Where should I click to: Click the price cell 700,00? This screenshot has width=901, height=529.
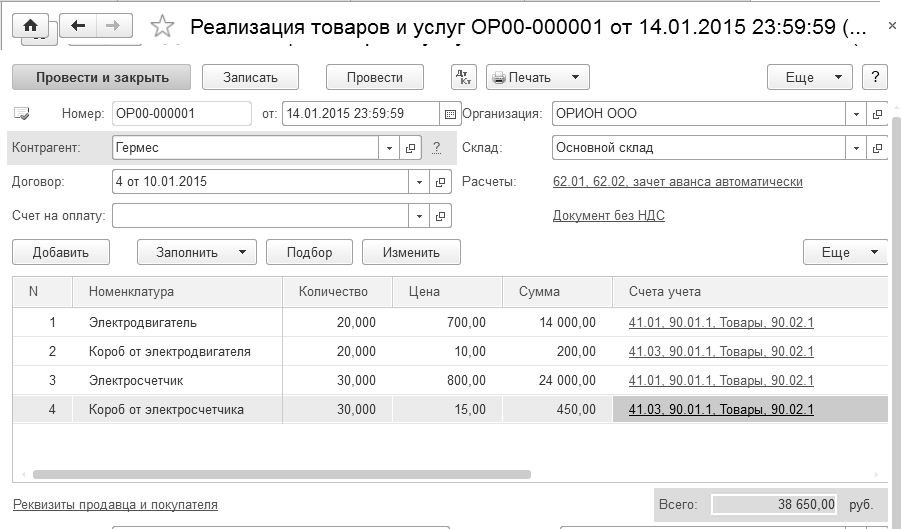point(447,322)
